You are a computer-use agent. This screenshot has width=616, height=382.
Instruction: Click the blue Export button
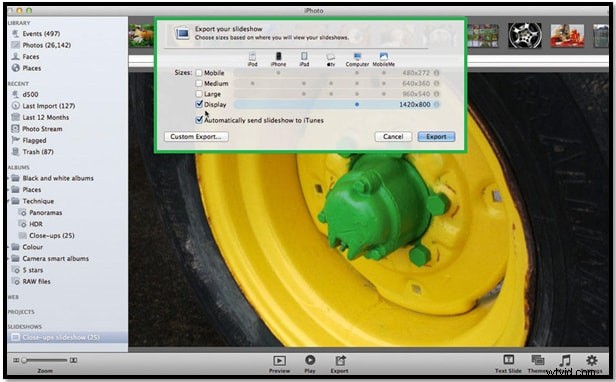pyautogui.click(x=436, y=137)
